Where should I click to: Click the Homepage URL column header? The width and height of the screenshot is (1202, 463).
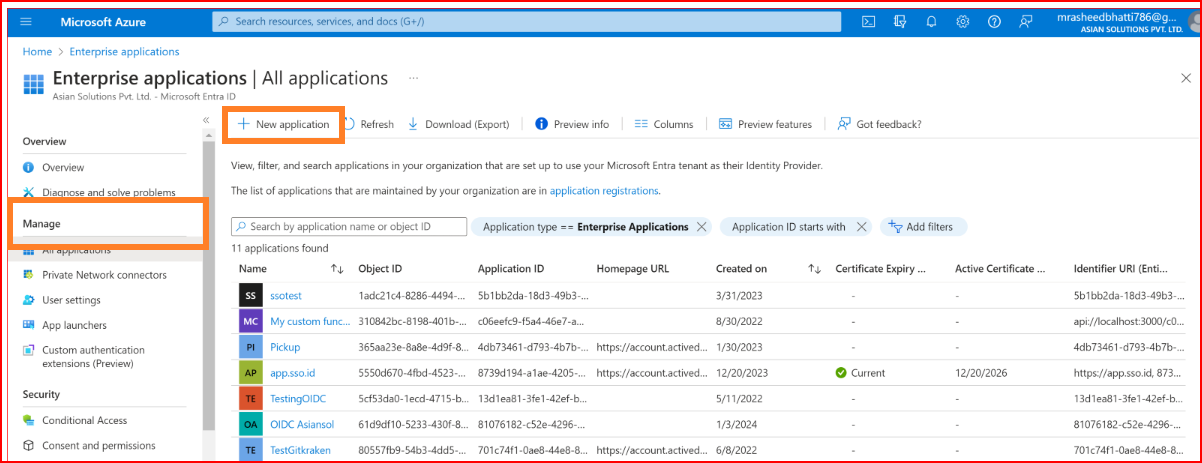point(632,268)
